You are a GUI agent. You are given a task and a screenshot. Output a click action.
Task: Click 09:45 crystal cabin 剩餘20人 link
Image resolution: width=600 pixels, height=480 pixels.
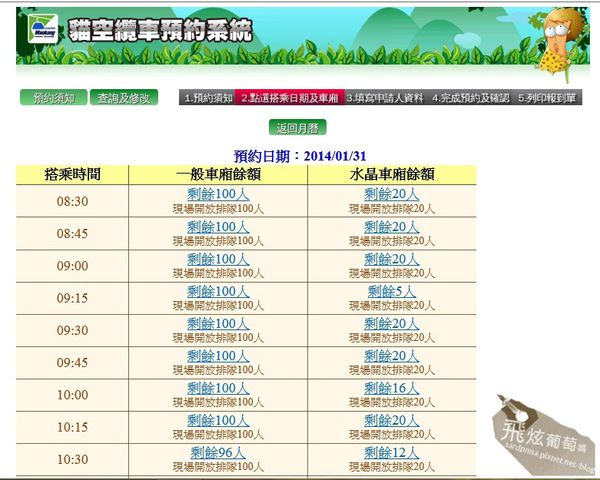click(391, 356)
